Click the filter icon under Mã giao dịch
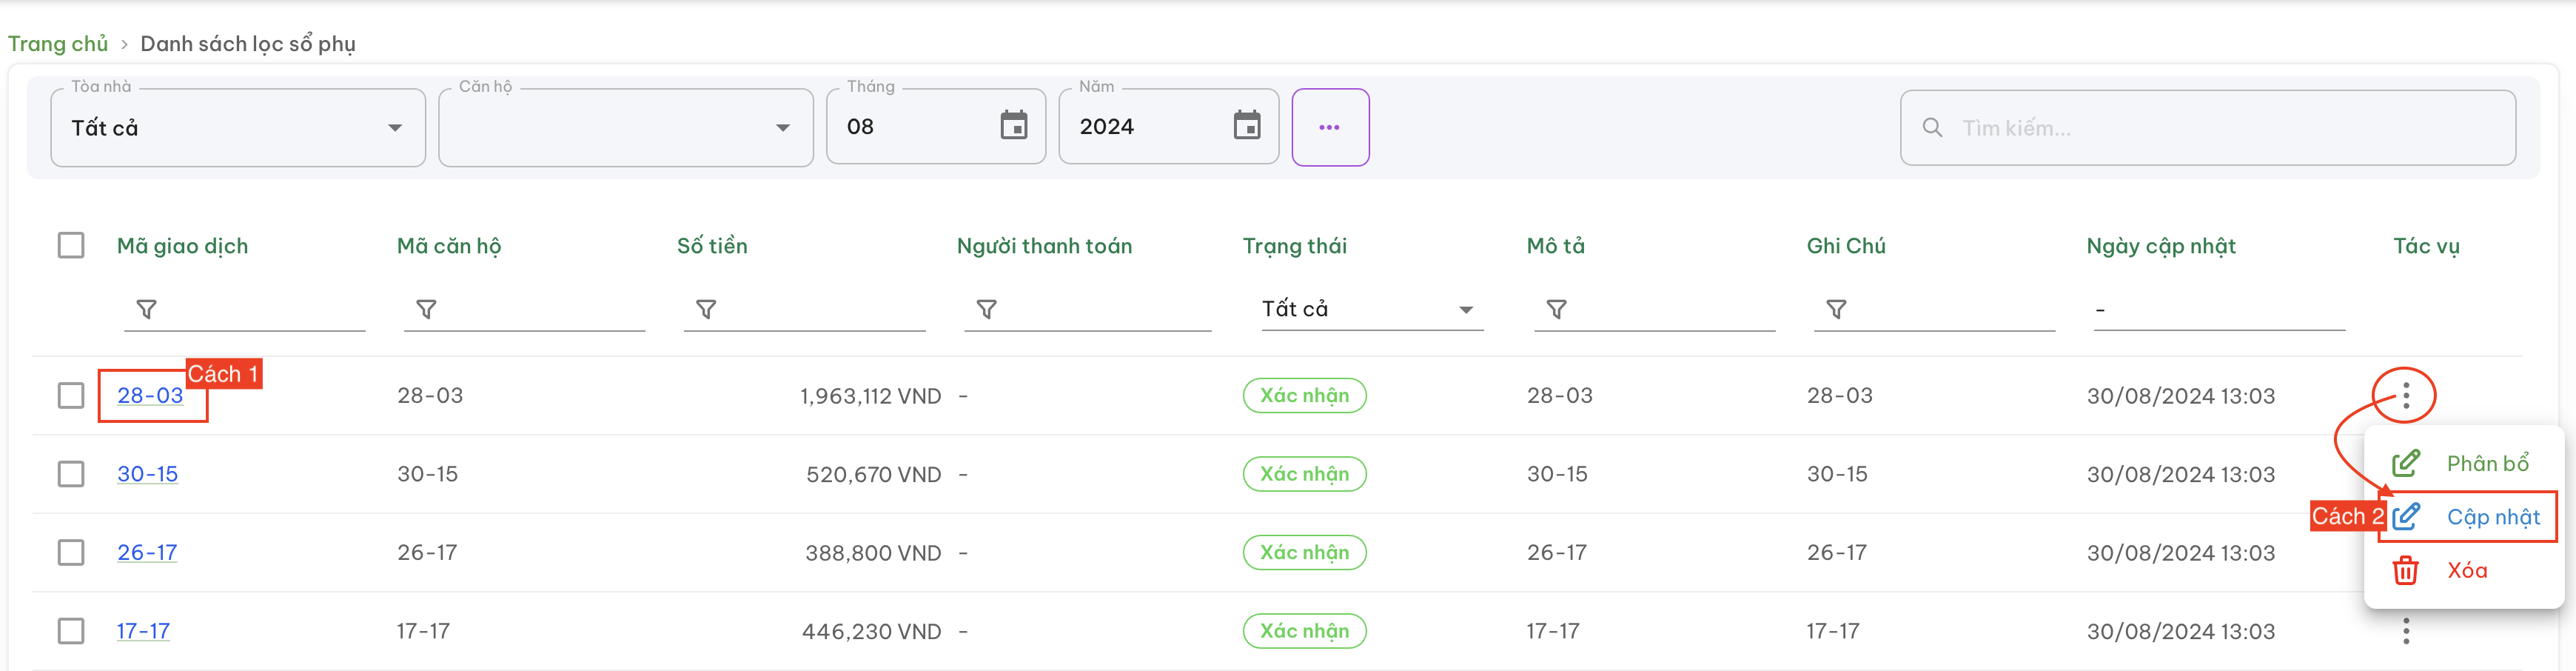The height and width of the screenshot is (671, 2576). tap(147, 310)
